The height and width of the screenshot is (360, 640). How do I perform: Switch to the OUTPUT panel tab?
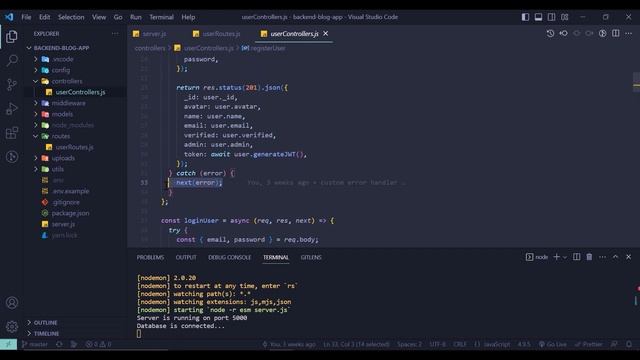(x=186, y=257)
